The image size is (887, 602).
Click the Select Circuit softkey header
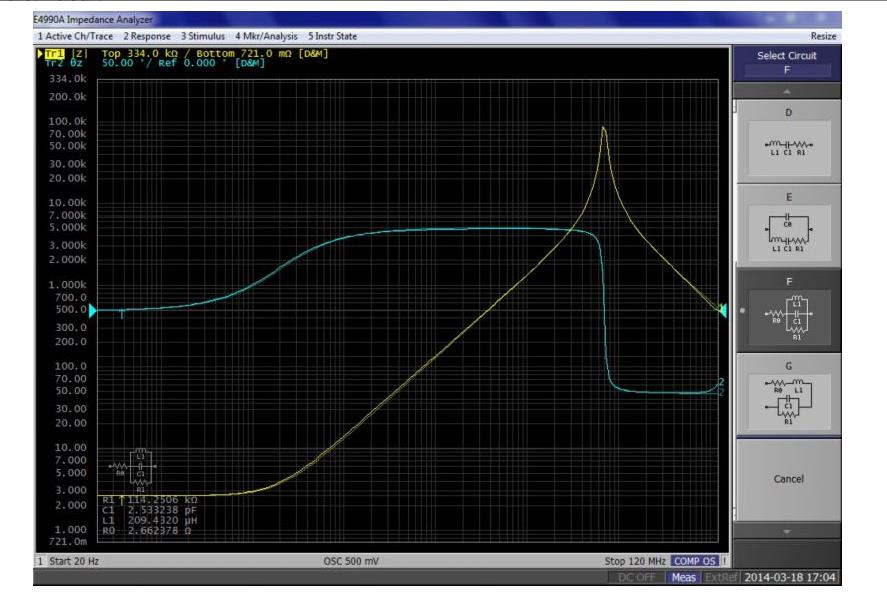(x=787, y=63)
